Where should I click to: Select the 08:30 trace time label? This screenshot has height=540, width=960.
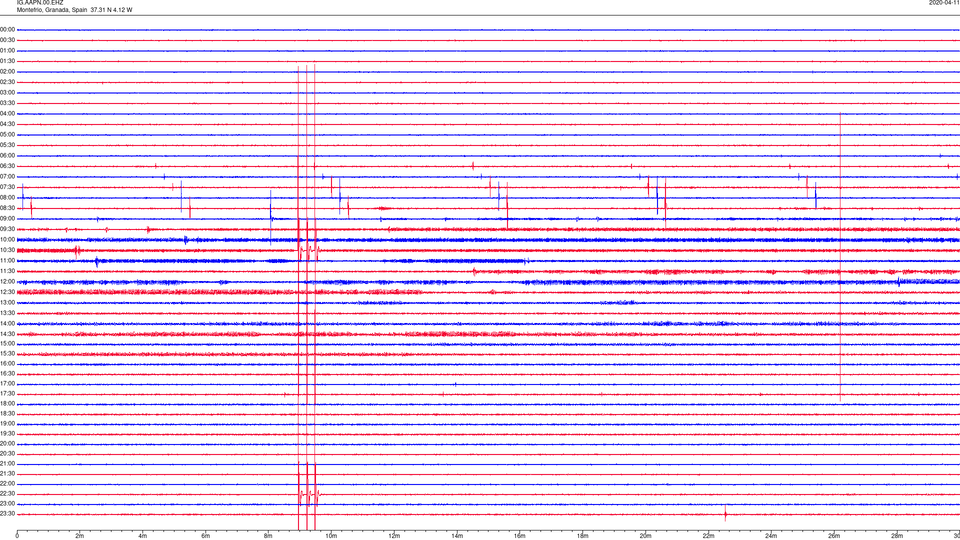point(7,208)
